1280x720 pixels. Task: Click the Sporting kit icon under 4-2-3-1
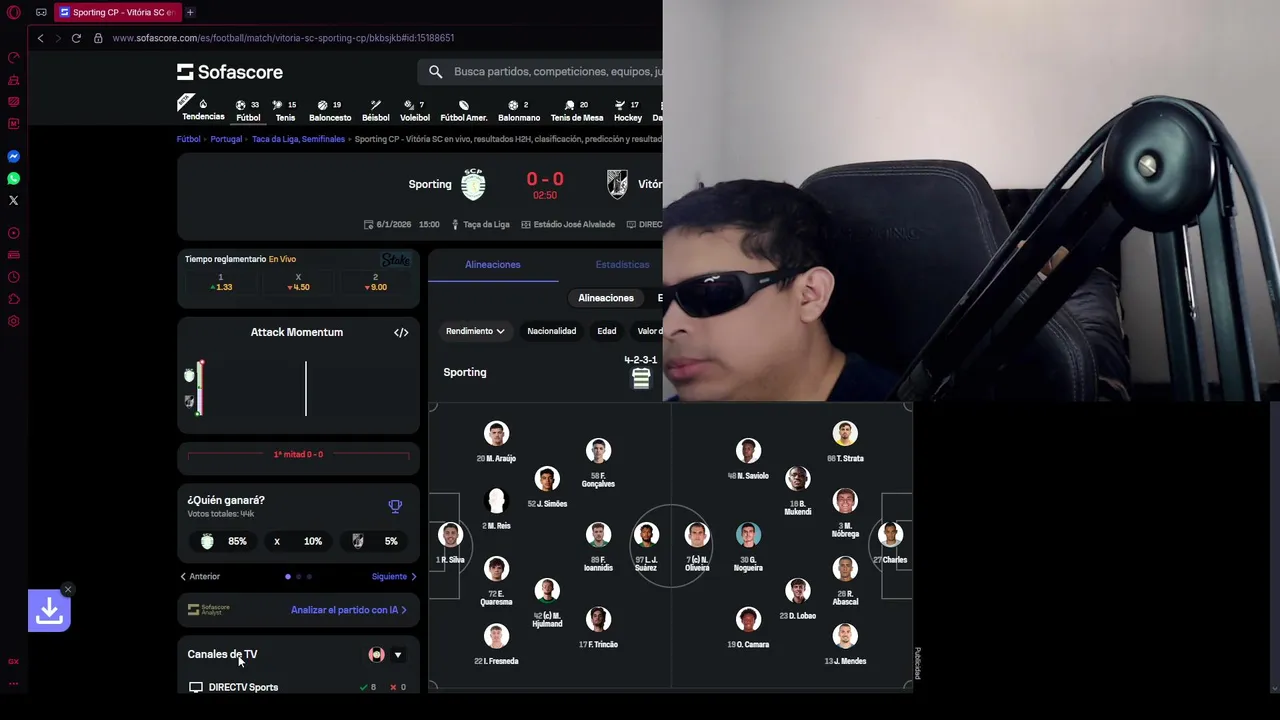[641, 379]
